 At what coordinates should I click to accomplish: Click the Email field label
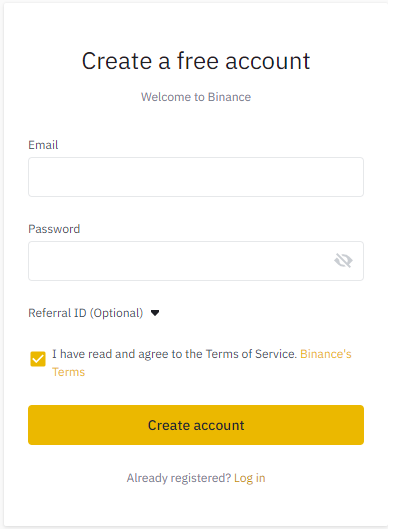(x=43, y=145)
